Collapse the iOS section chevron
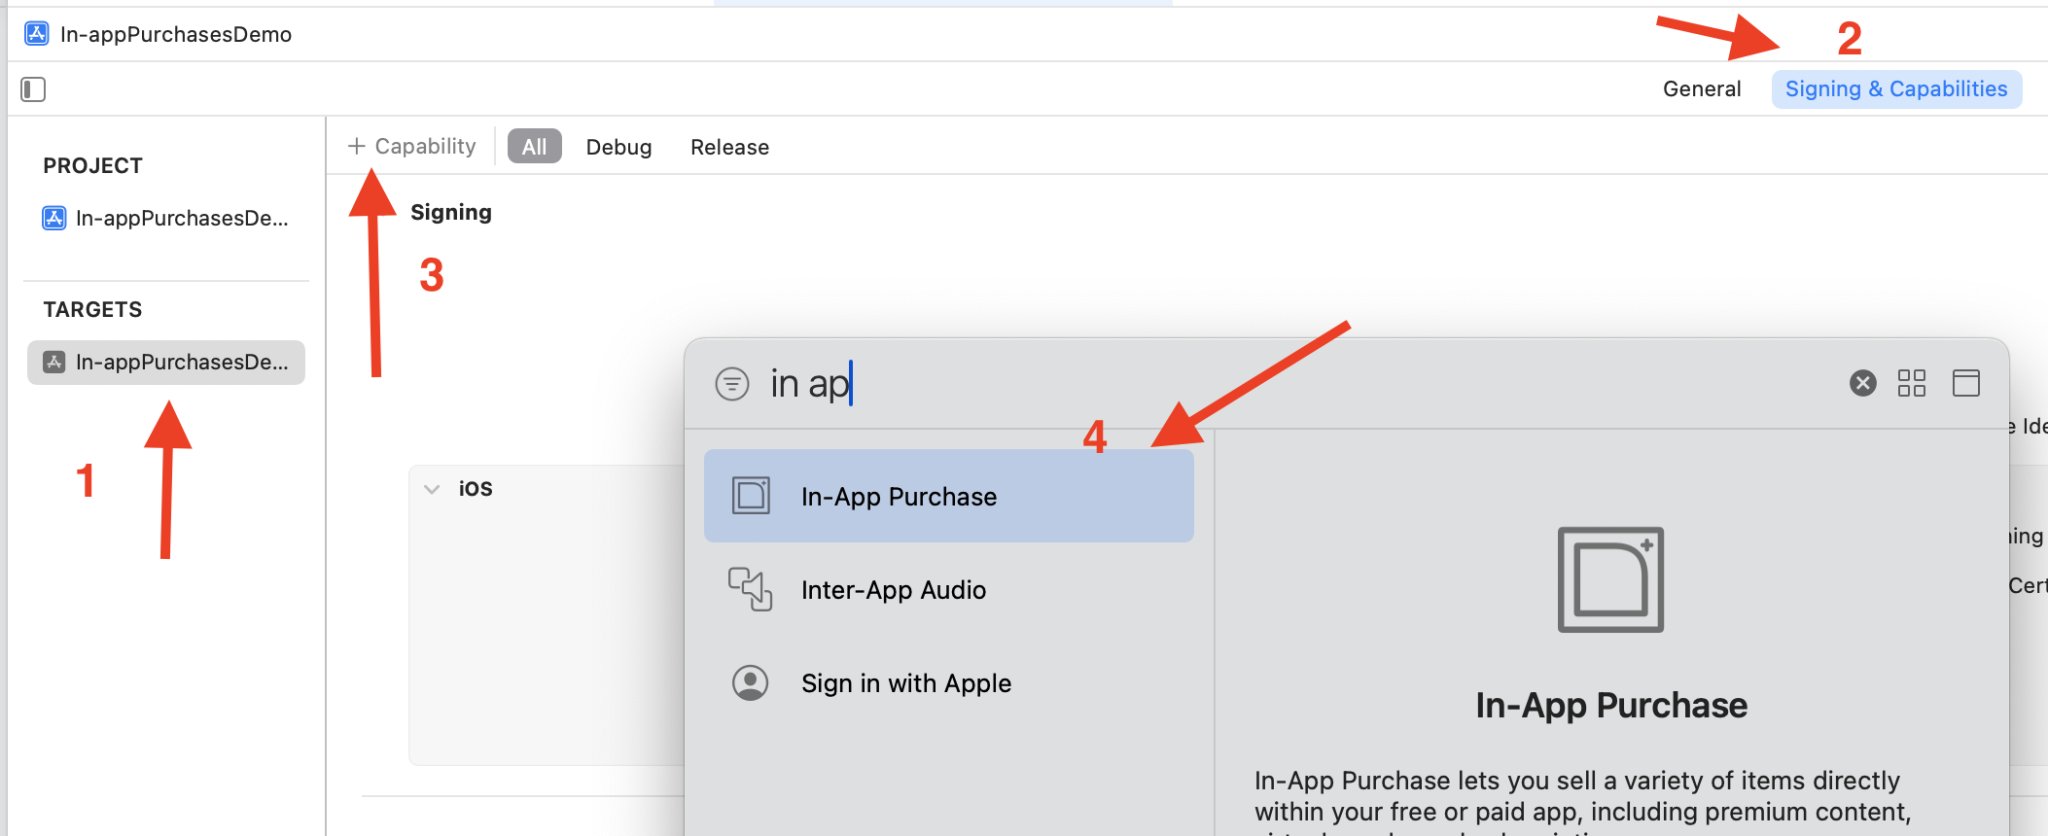 432,489
